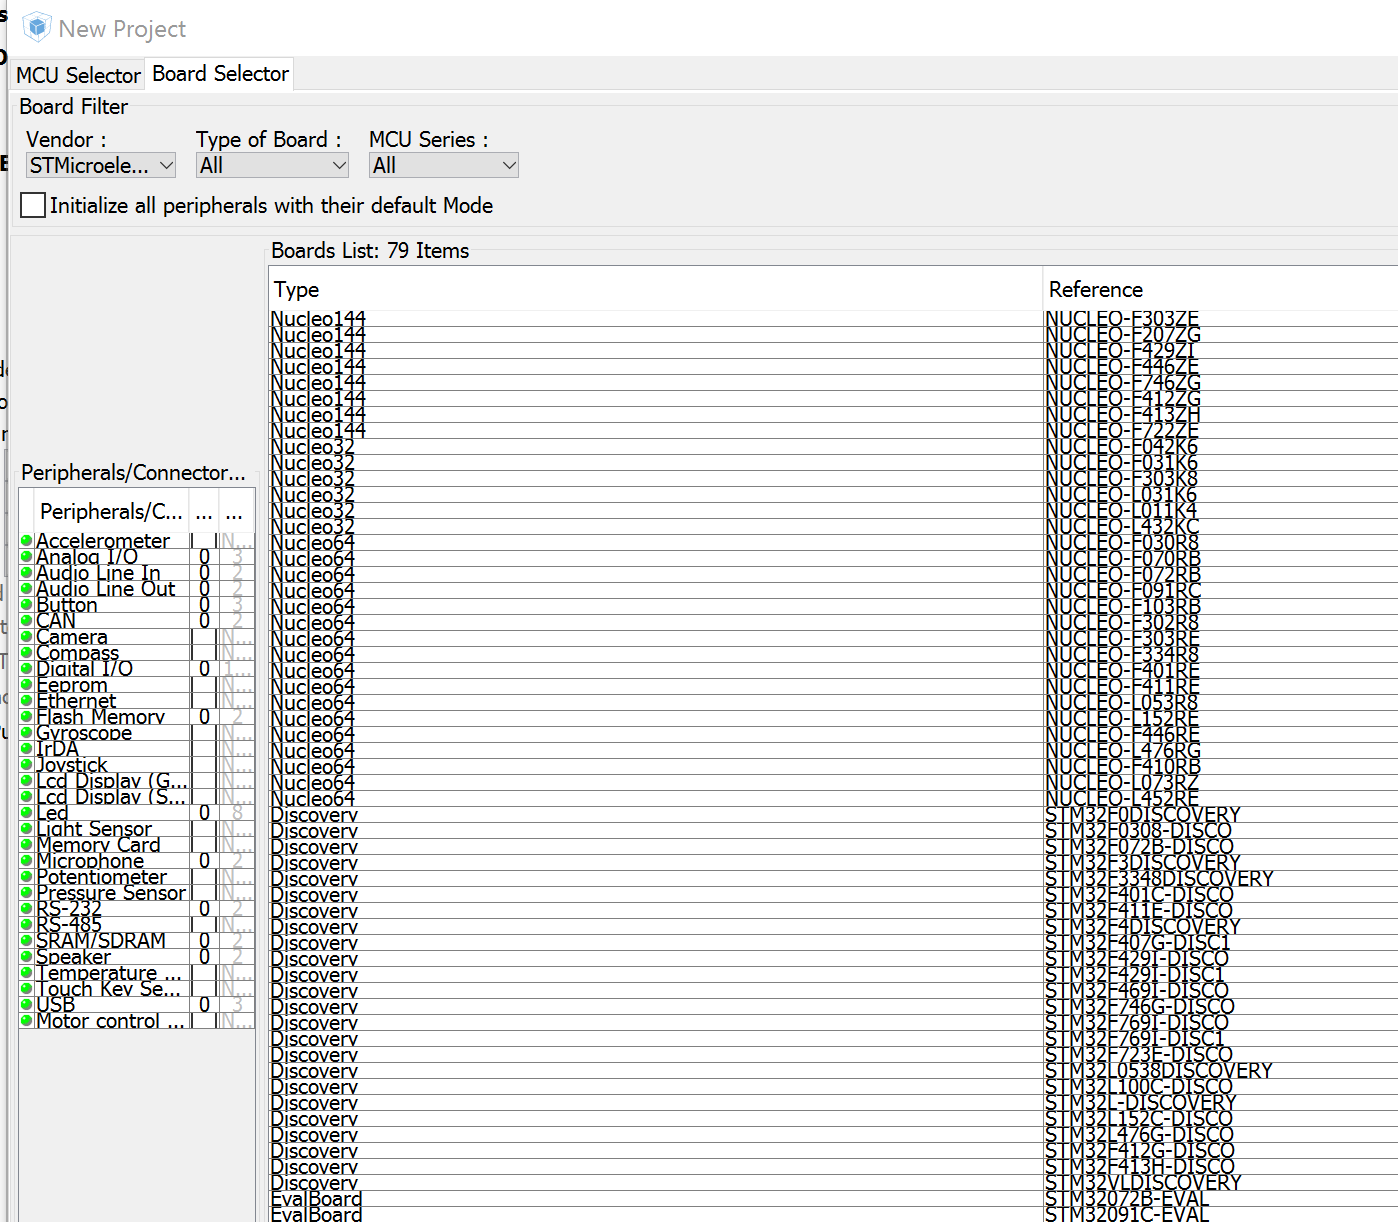Click green dot next to Motor control
1398x1222 pixels.
tap(27, 1021)
